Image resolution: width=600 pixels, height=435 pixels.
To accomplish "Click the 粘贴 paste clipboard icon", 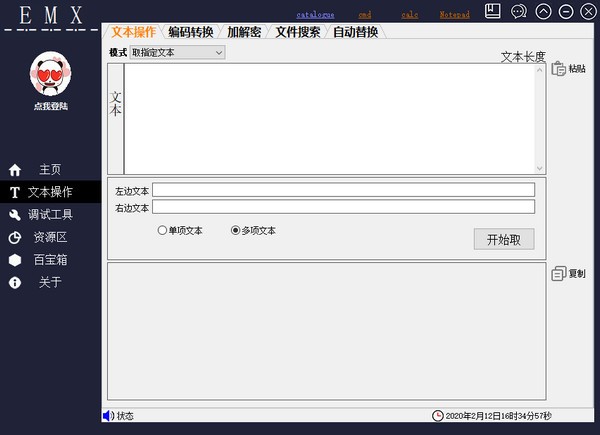I will pos(559,69).
